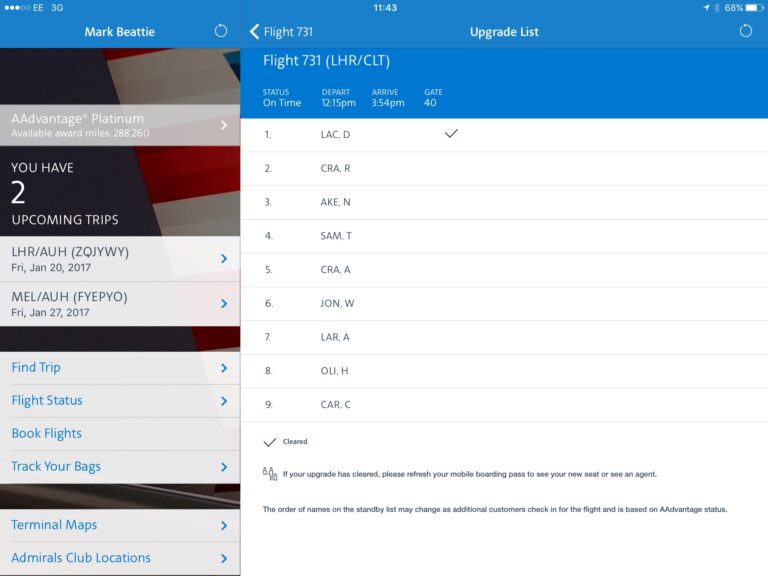768x576 pixels.
Task: Open AAdvantage Platinum account details
Action: (x=120, y=125)
